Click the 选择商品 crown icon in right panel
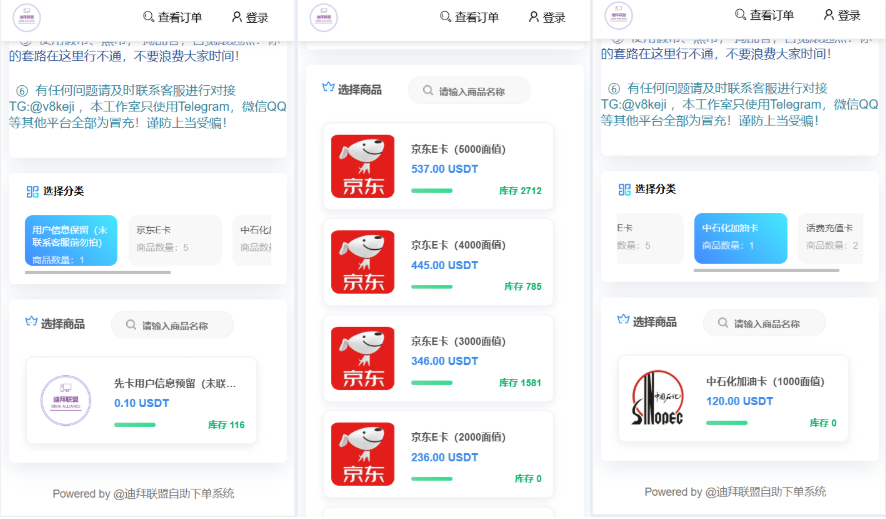The height and width of the screenshot is (519, 886). coord(623,320)
